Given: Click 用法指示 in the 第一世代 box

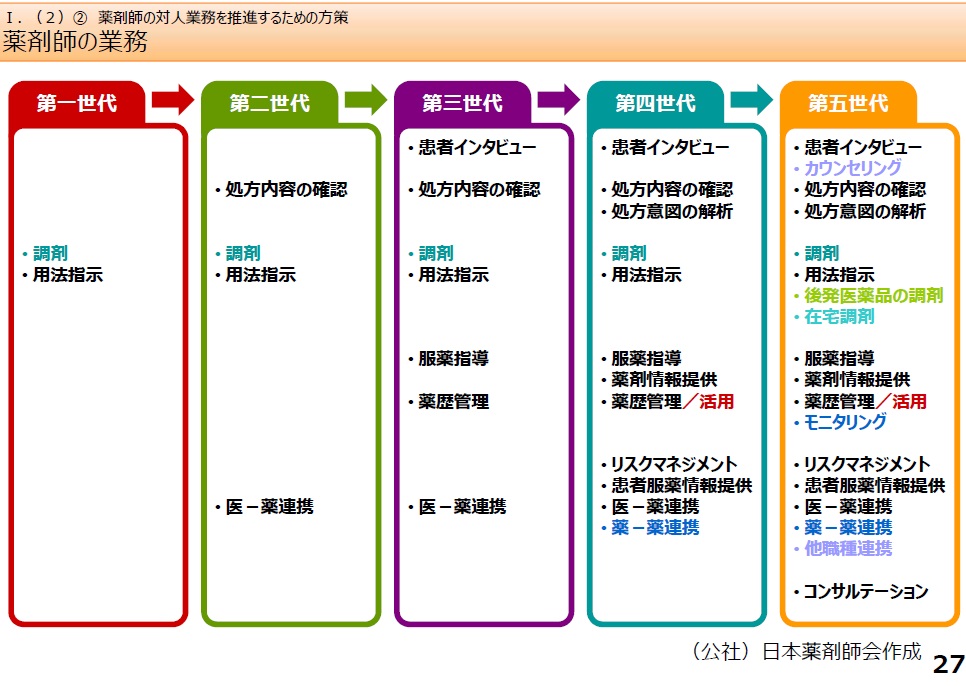Looking at the screenshot, I should [x=68, y=275].
